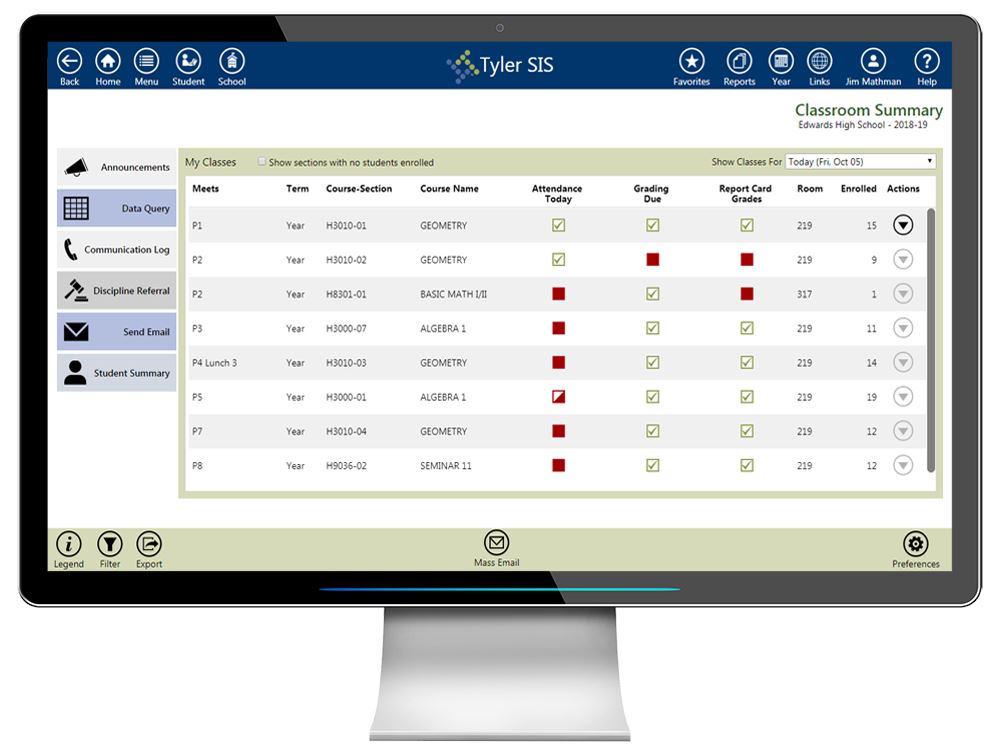The height and width of the screenshot is (750, 1000).
Task: Open Mass Email envelope icon
Action: pos(496,543)
